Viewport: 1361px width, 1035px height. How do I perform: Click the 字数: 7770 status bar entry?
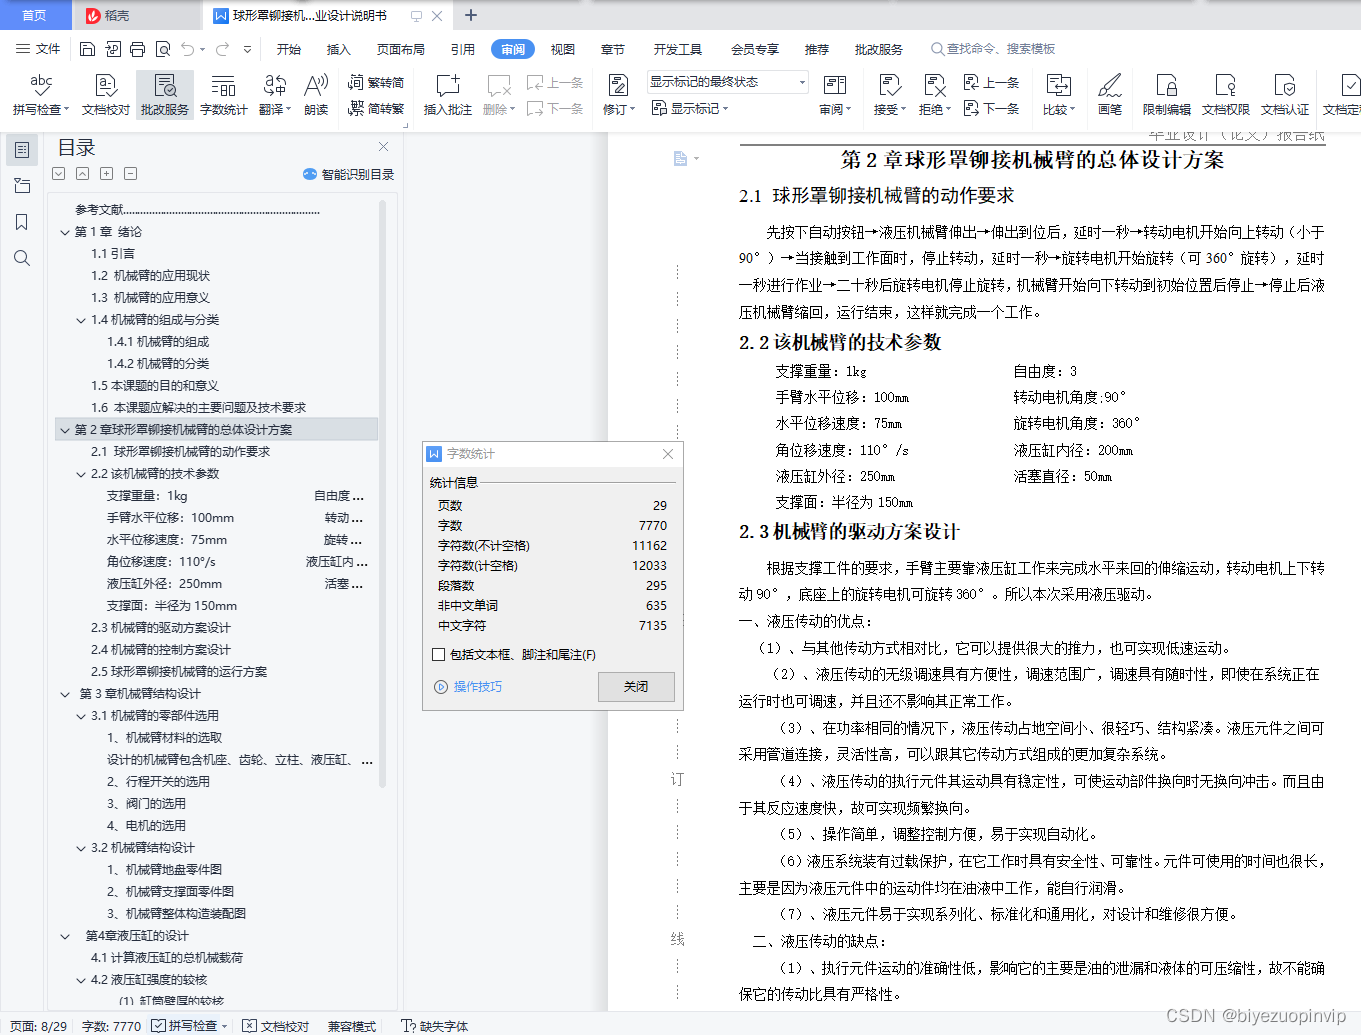111,1026
